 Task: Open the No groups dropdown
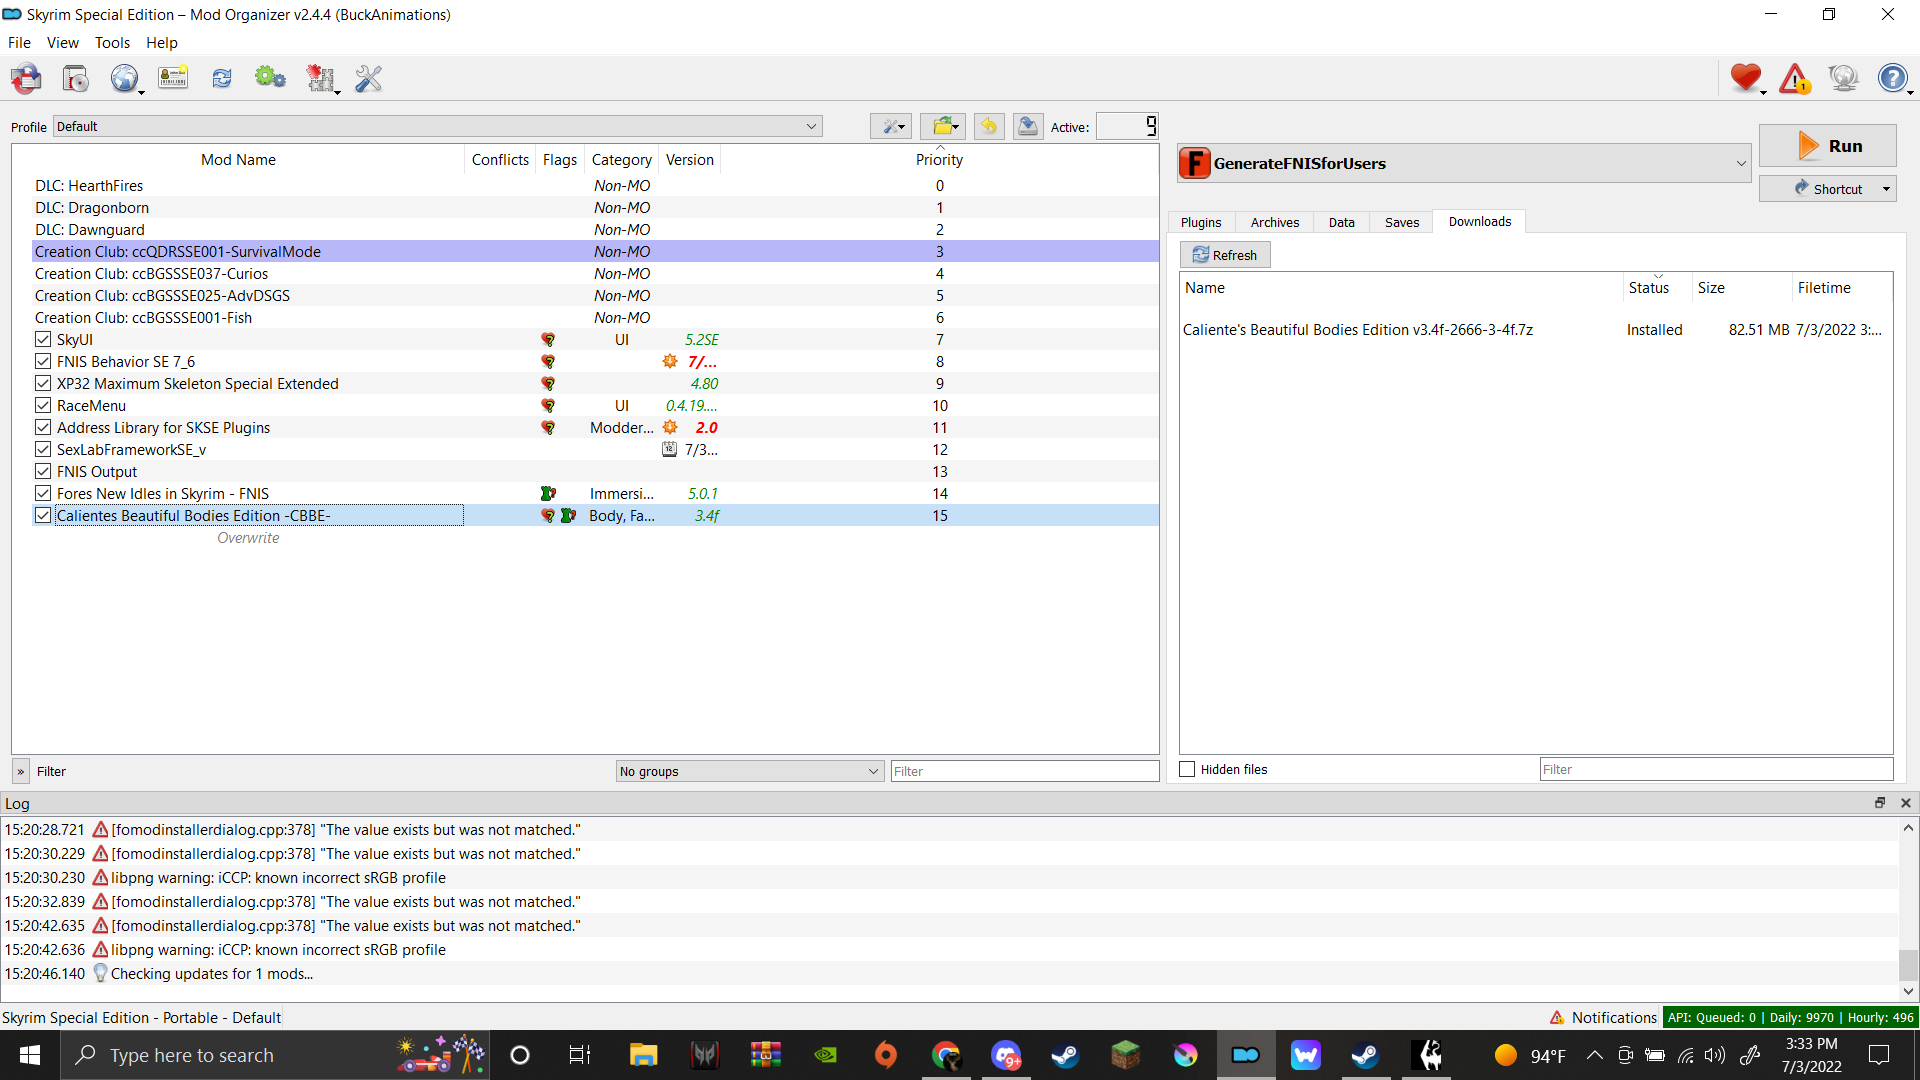[x=749, y=771]
